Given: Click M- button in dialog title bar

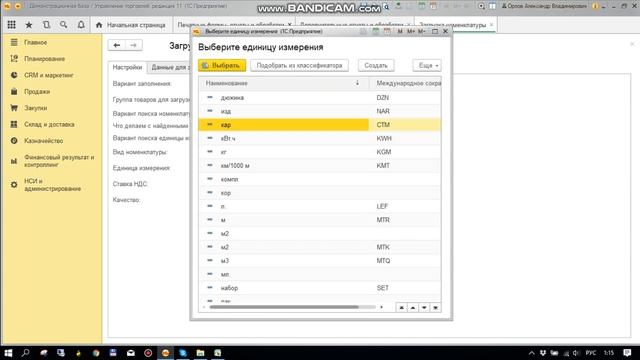Looking at the screenshot, I should pyautogui.click(x=422, y=31).
